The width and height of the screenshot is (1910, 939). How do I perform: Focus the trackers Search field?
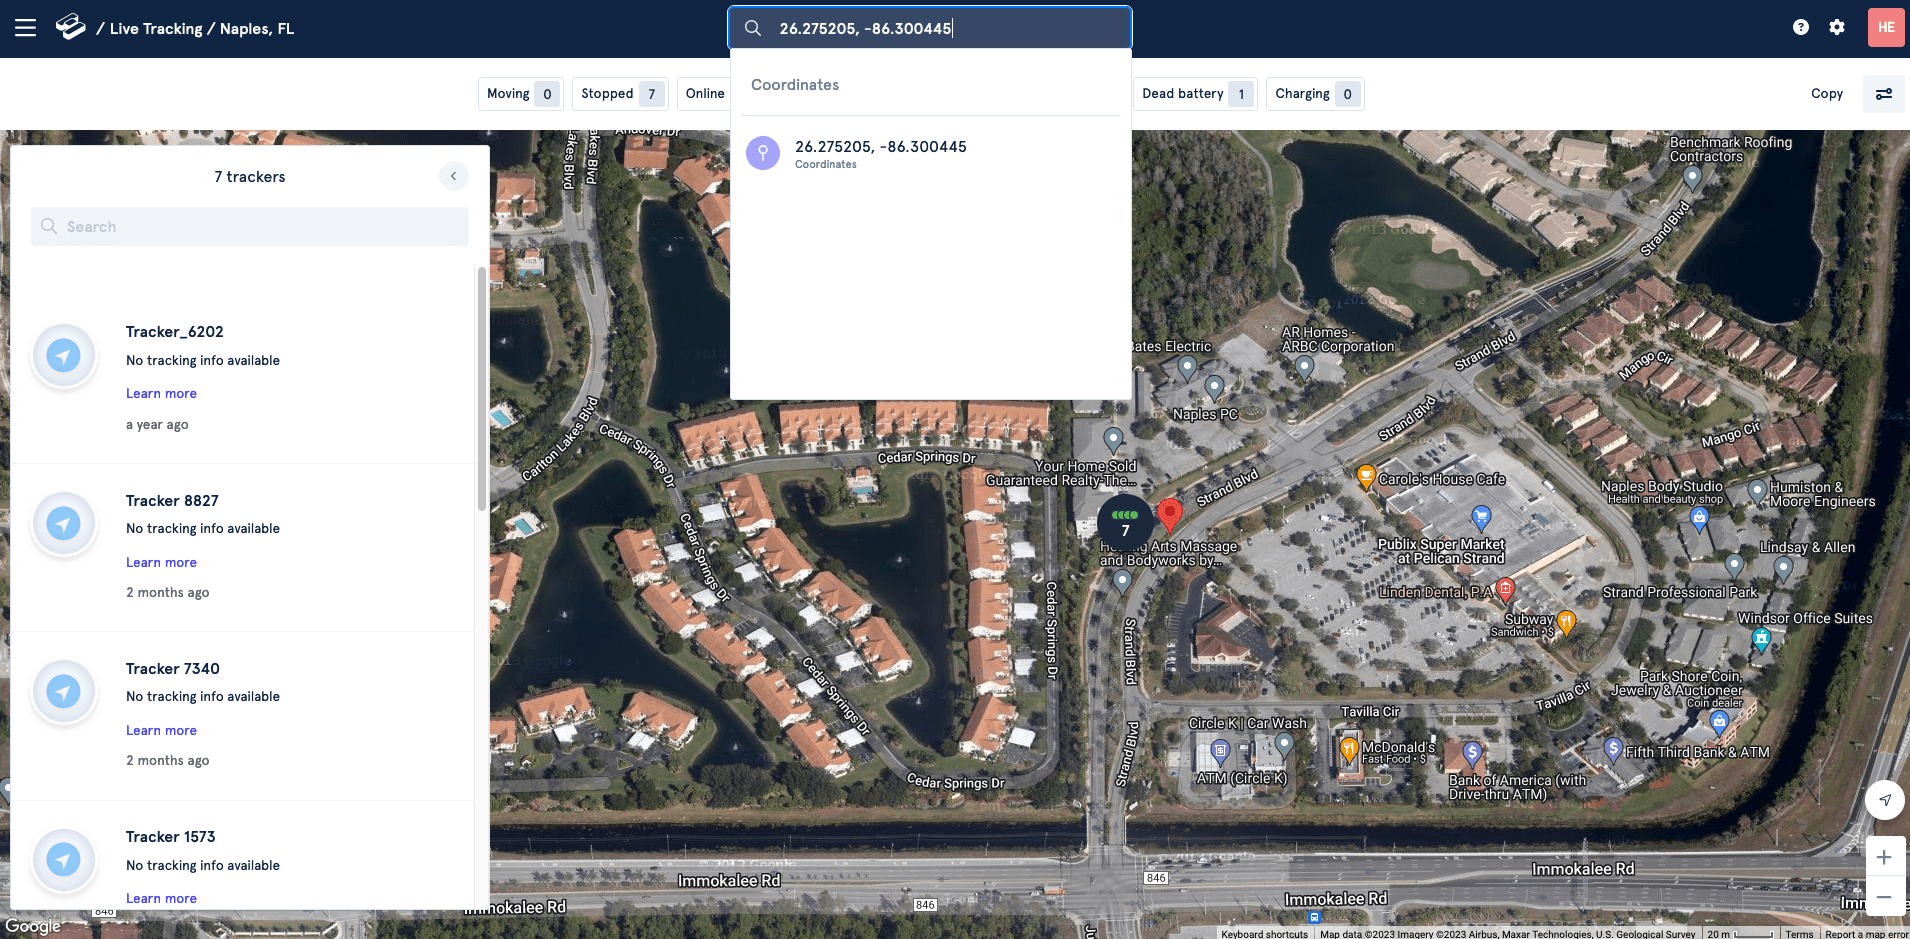[x=250, y=227]
